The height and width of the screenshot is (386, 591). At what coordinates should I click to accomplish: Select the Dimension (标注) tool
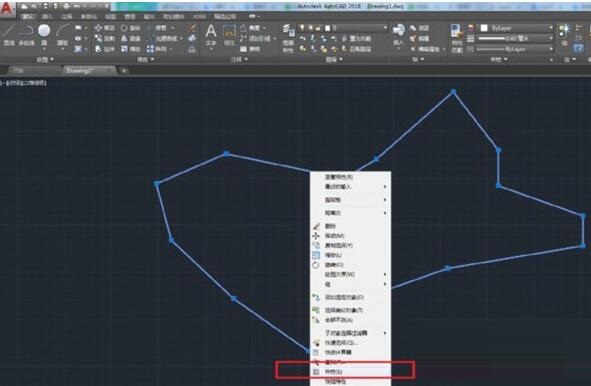[229, 35]
